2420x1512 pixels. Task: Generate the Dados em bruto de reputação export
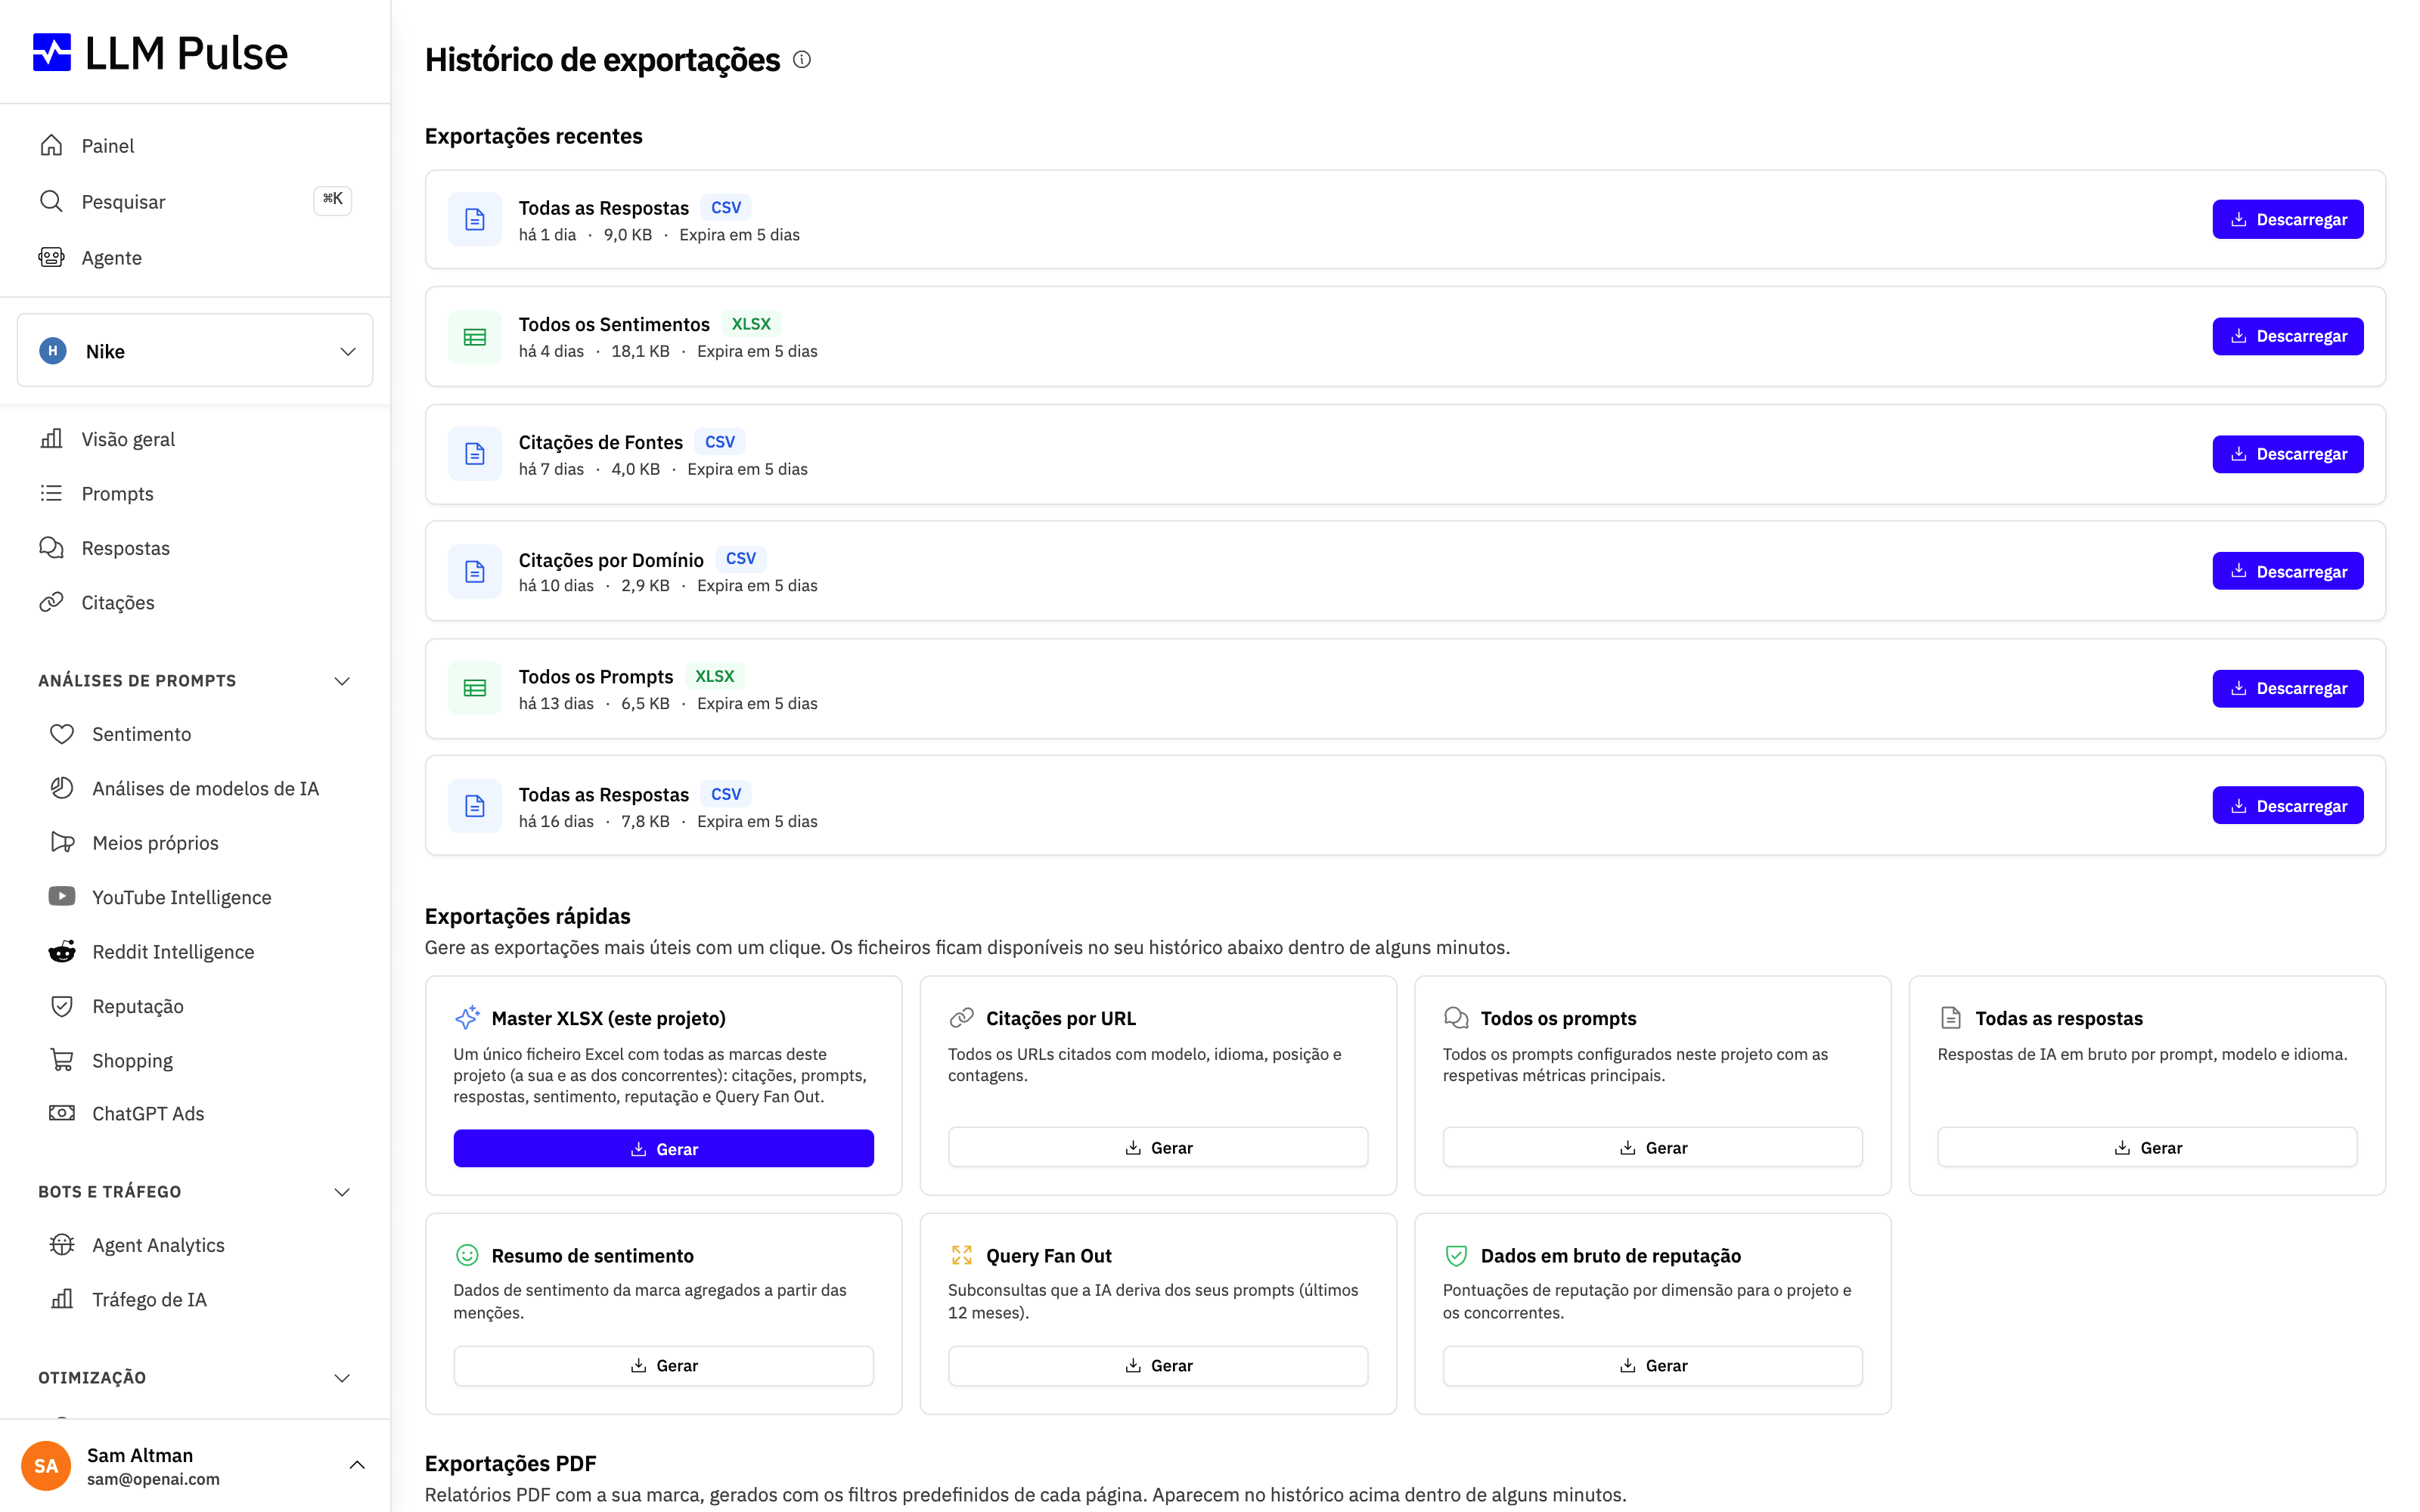[x=1653, y=1366]
